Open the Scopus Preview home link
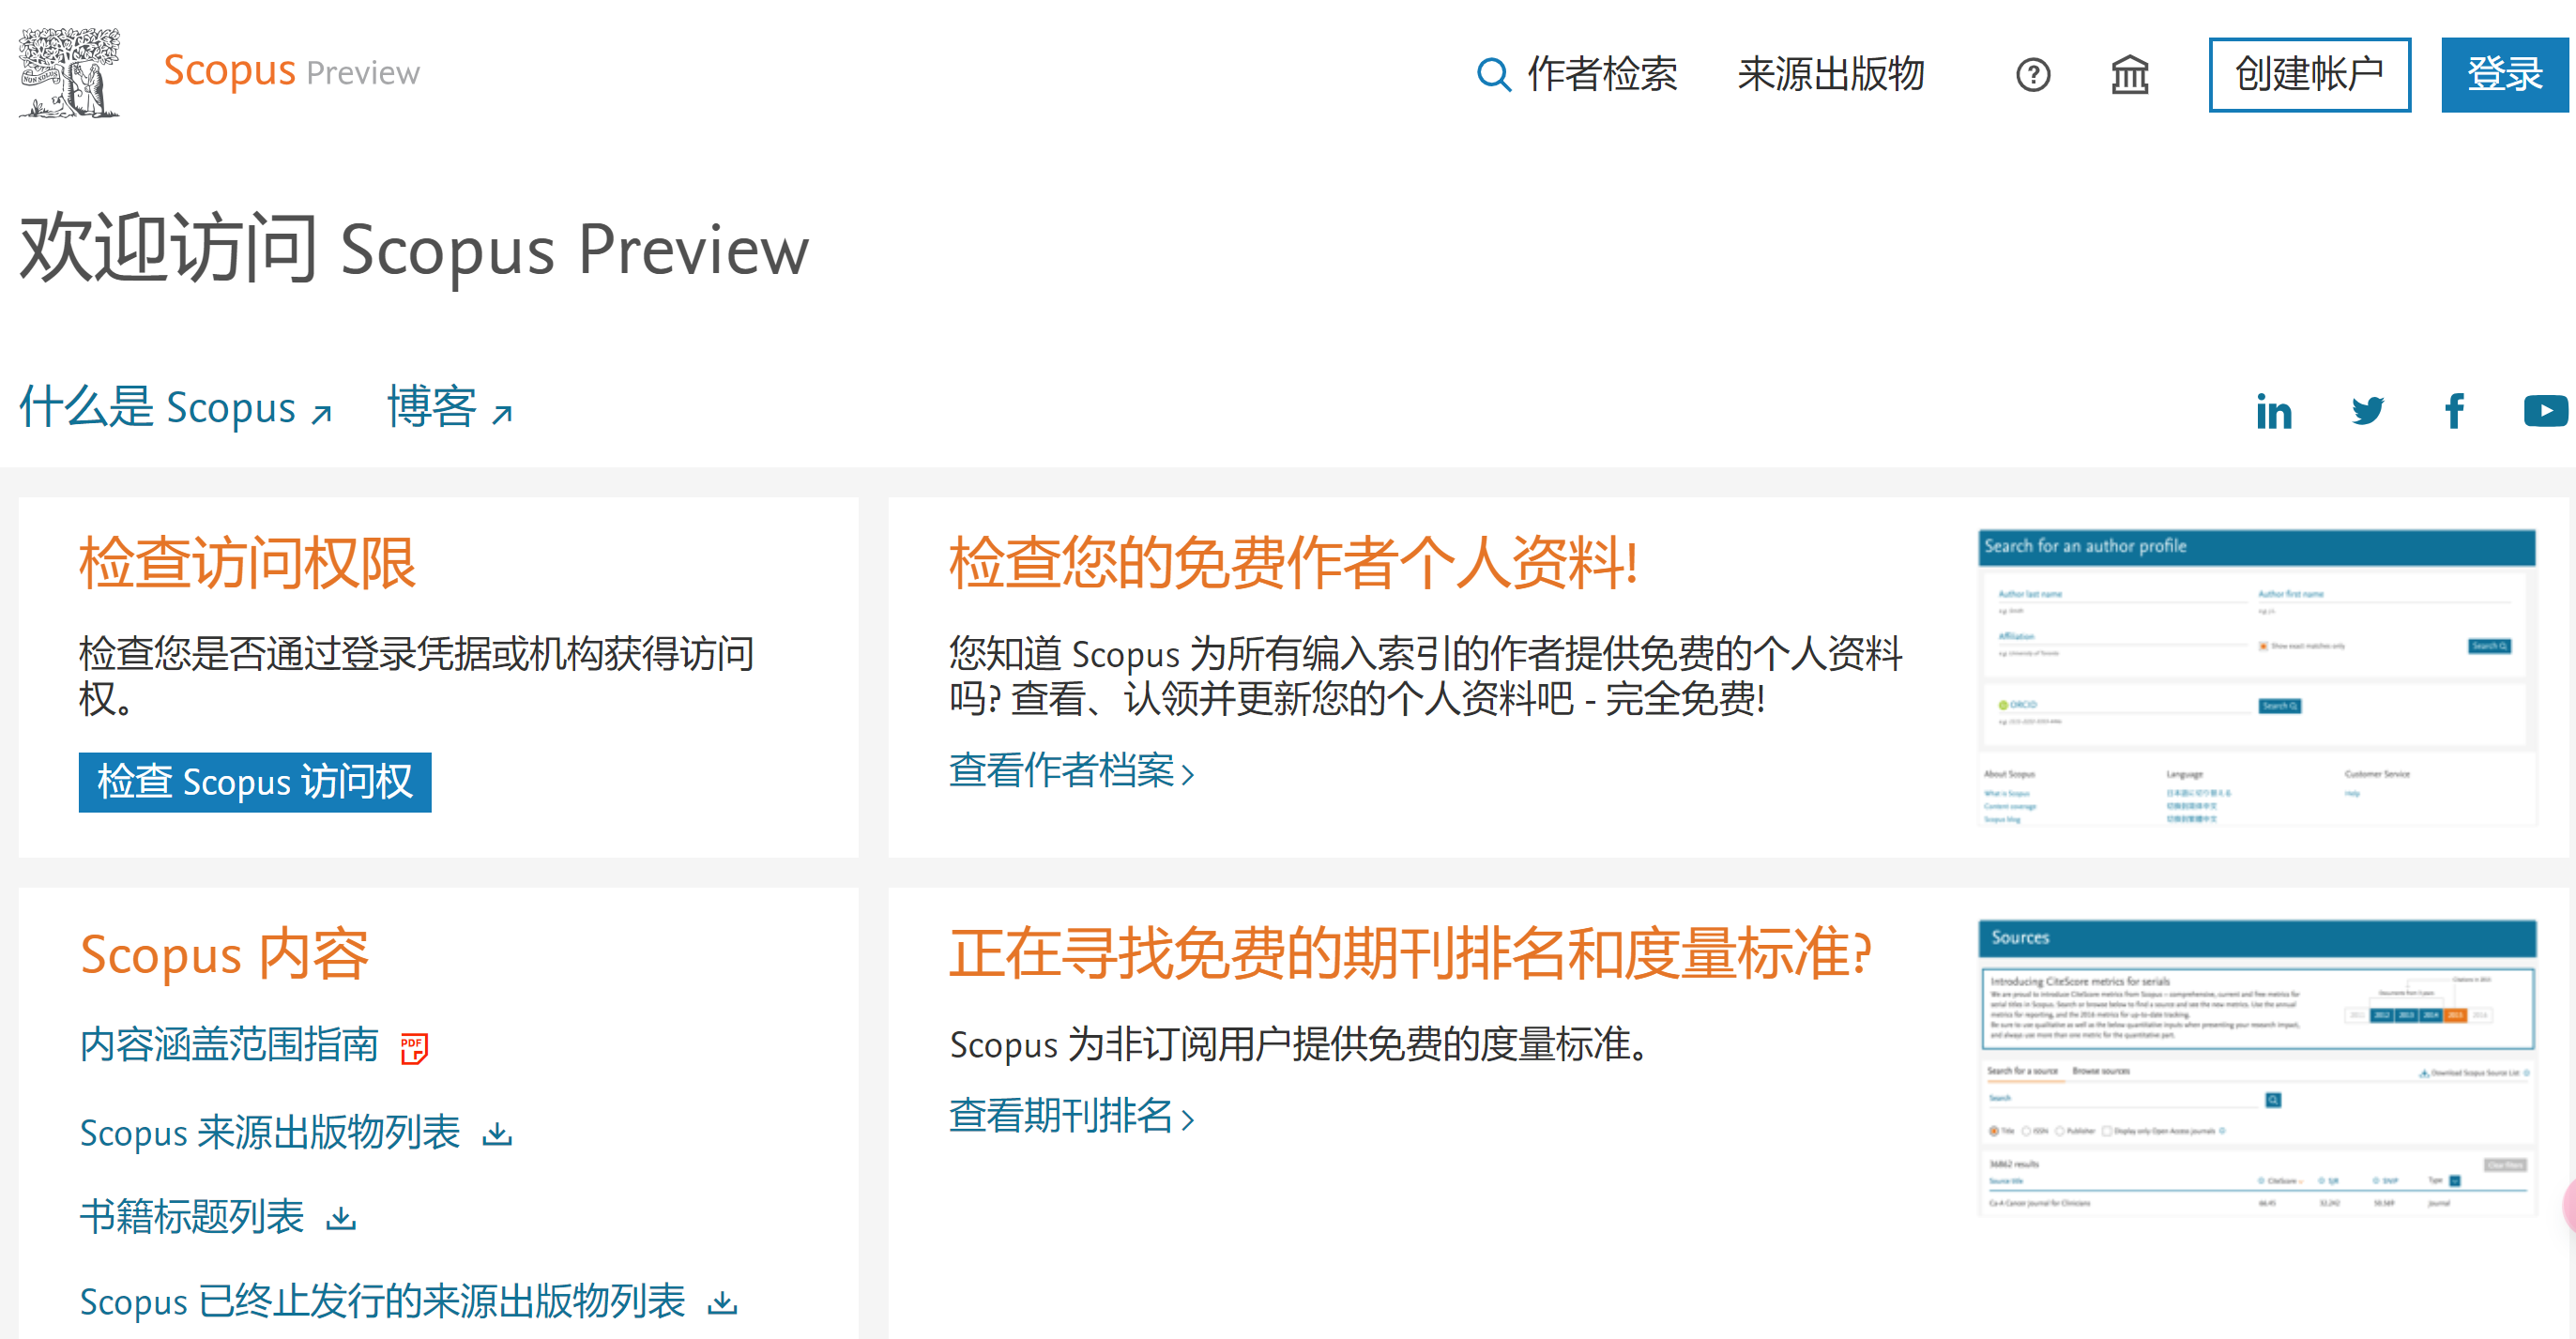Image resolution: width=2576 pixels, height=1339 pixels. coord(291,72)
